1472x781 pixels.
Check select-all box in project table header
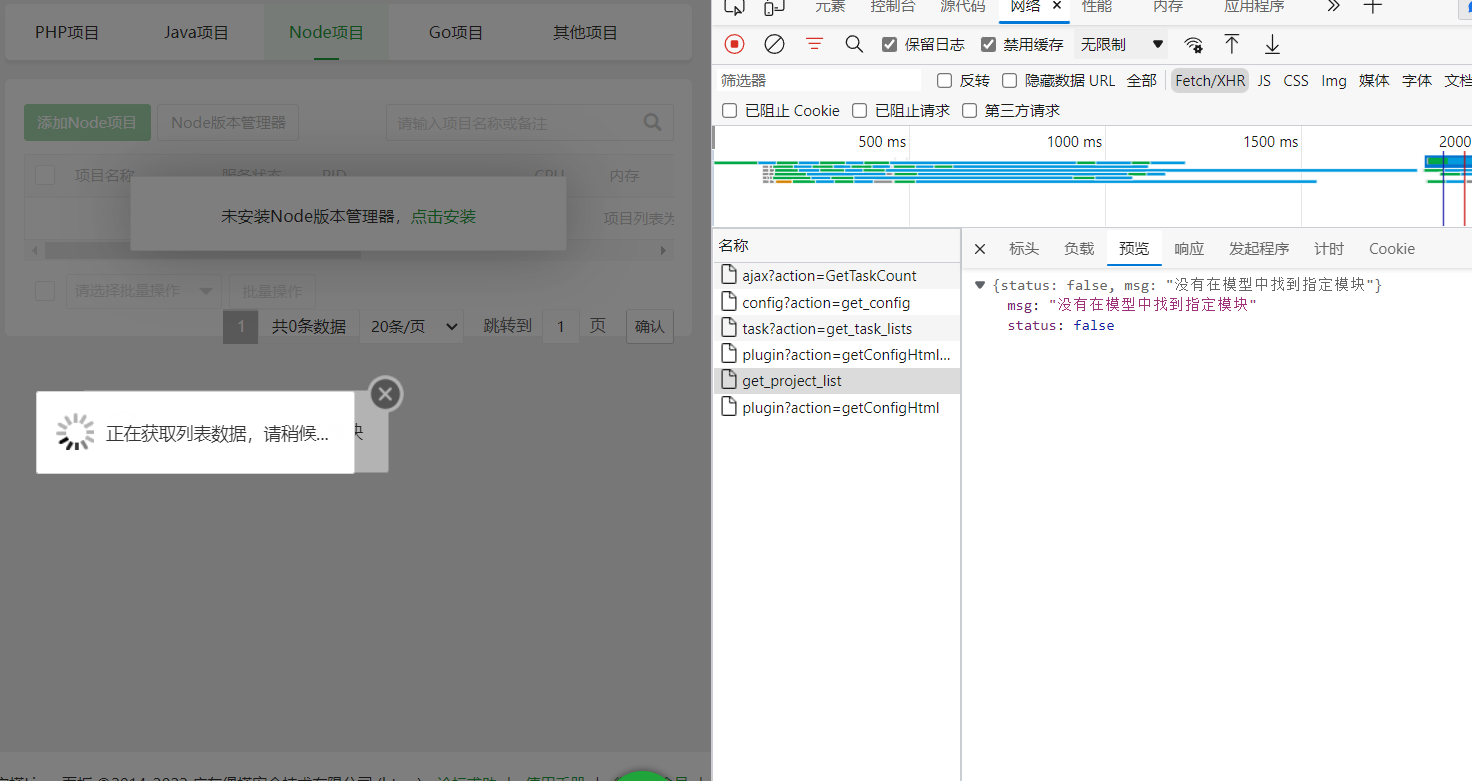[45, 175]
